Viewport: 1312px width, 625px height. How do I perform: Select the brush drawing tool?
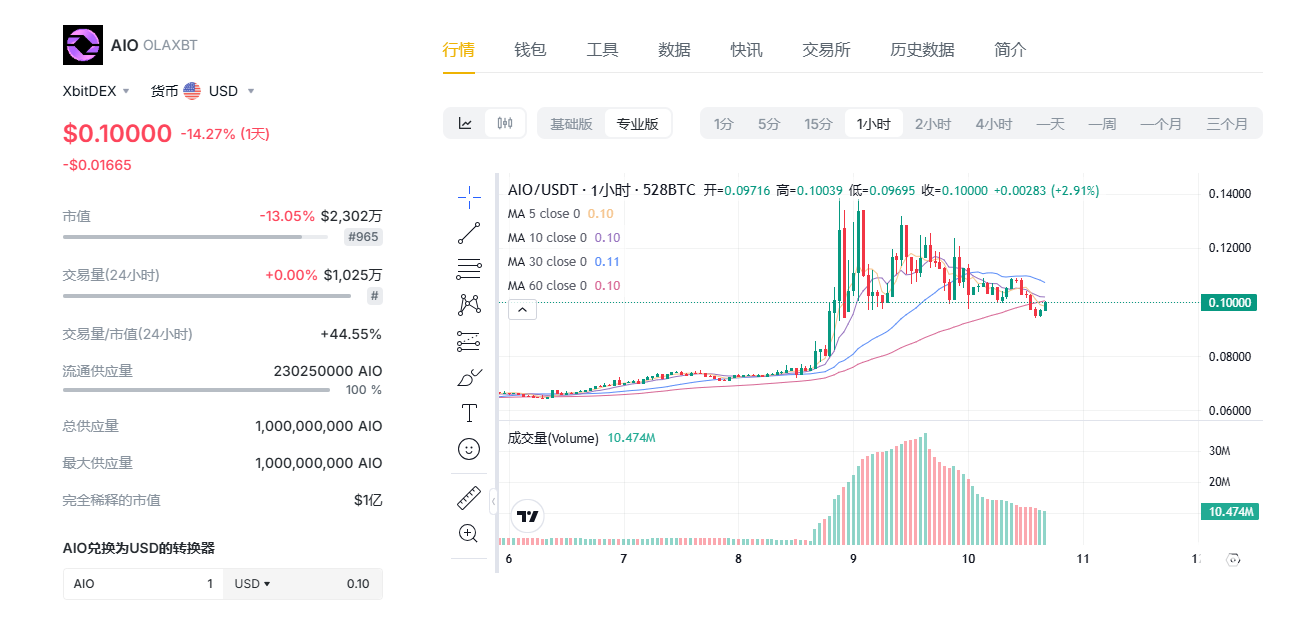(x=468, y=377)
